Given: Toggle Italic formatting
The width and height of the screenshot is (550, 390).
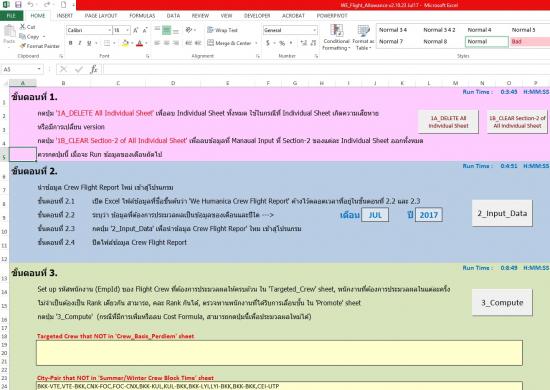Looking at the screenshot, I should pyautogui.click(x=80, y=43).
